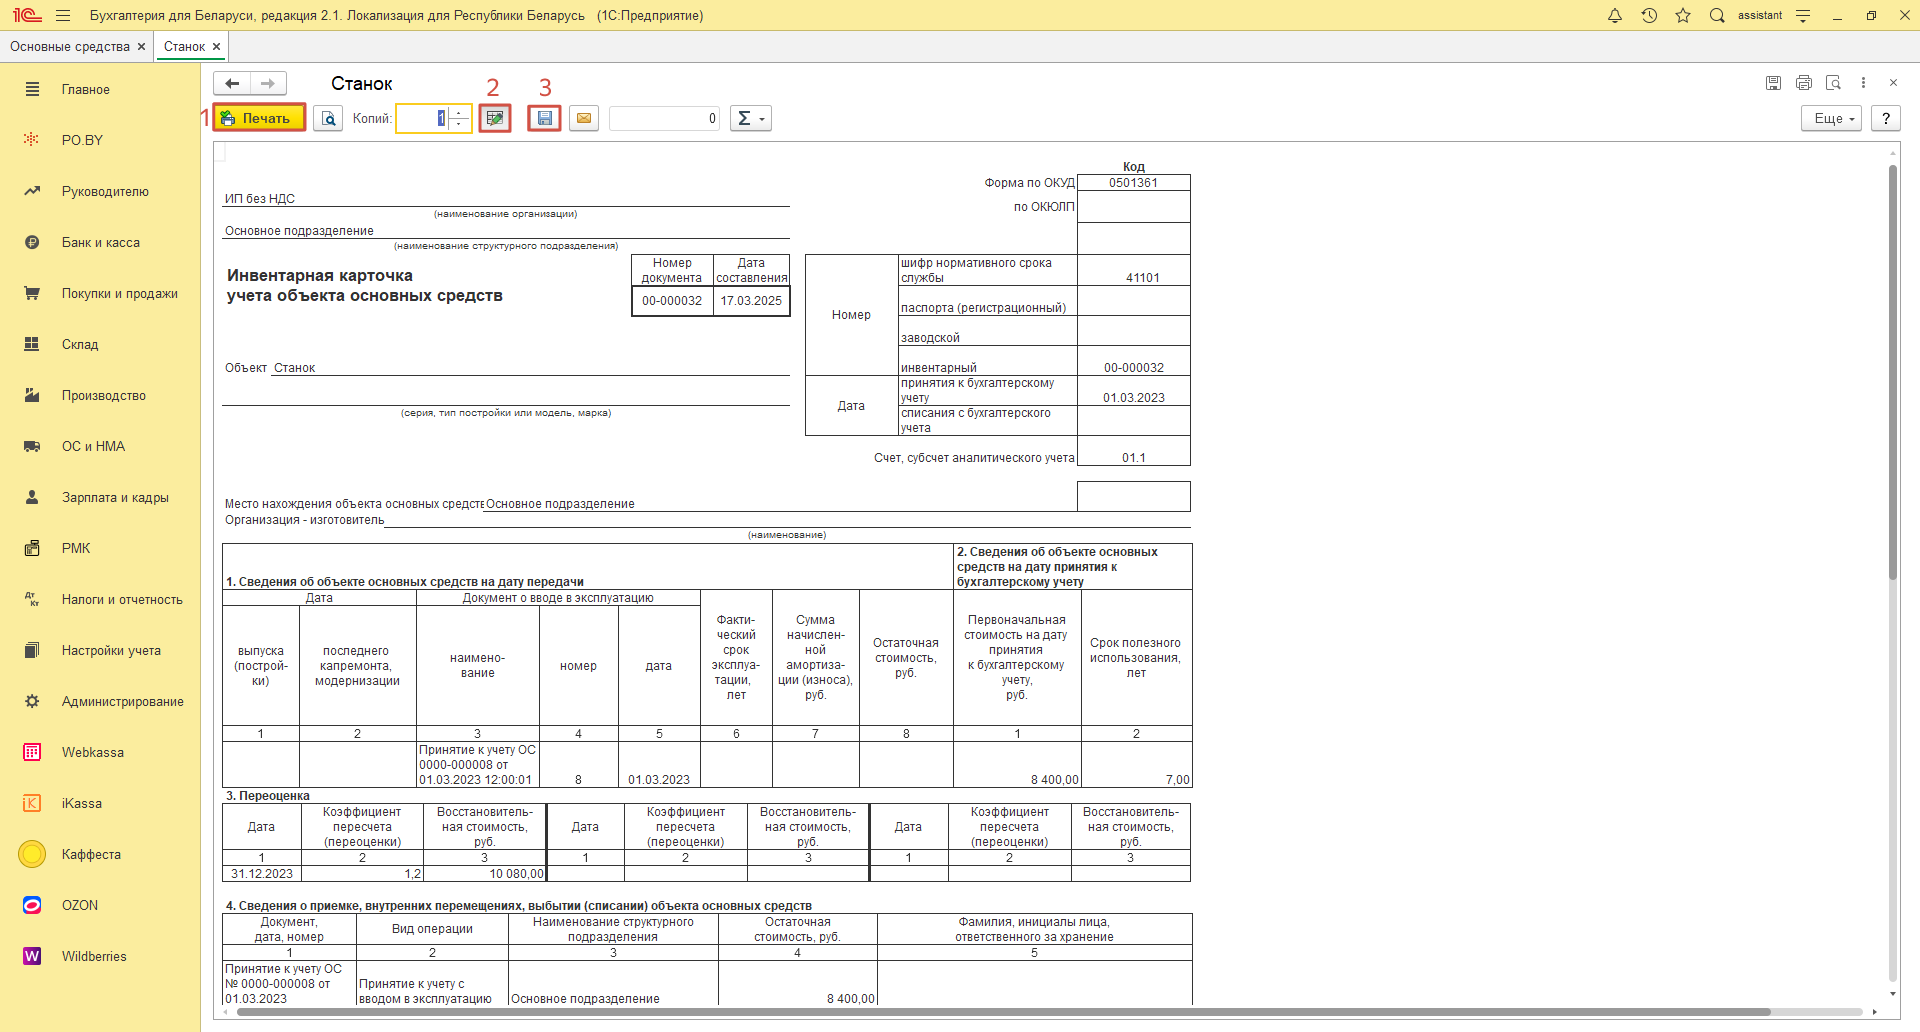1920x1032 pixels.
Task: Go back with the left arrow
Action: [232, 83]
